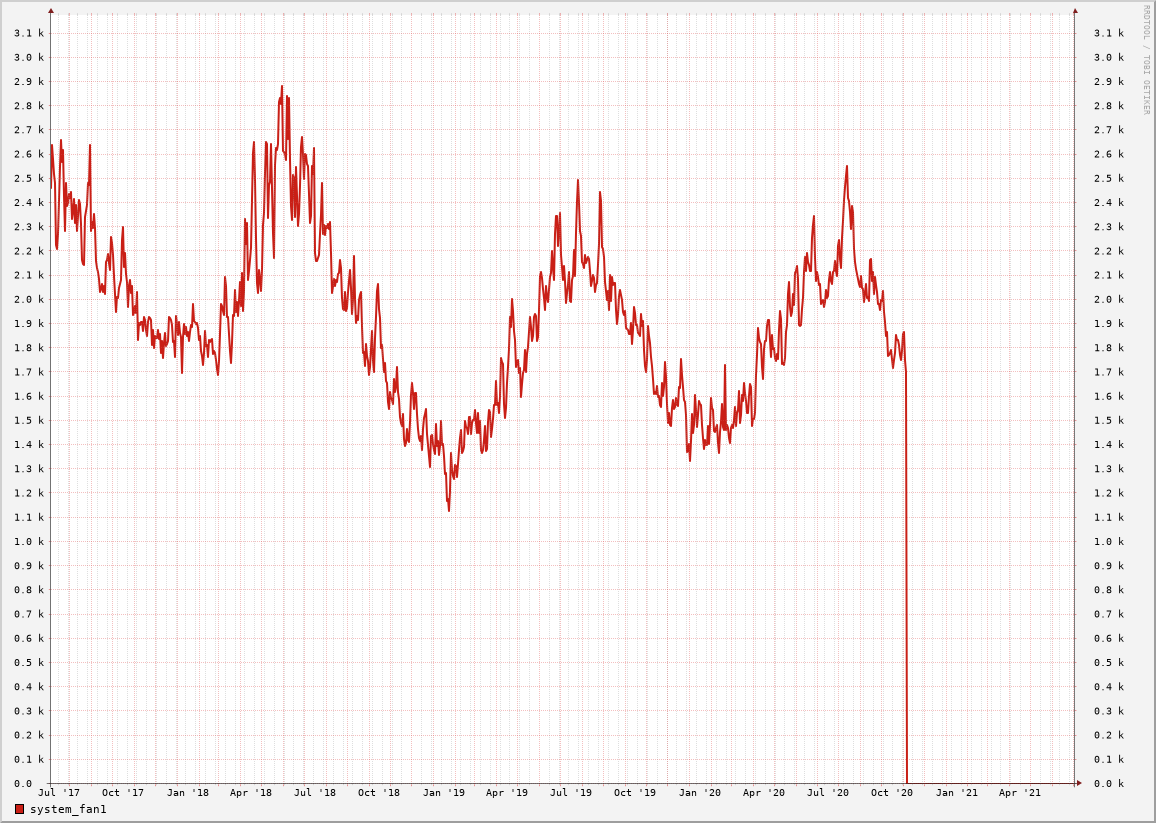Click the RRDTOOL / TOBI OETIKER watermark

(x=1146, y=59)
